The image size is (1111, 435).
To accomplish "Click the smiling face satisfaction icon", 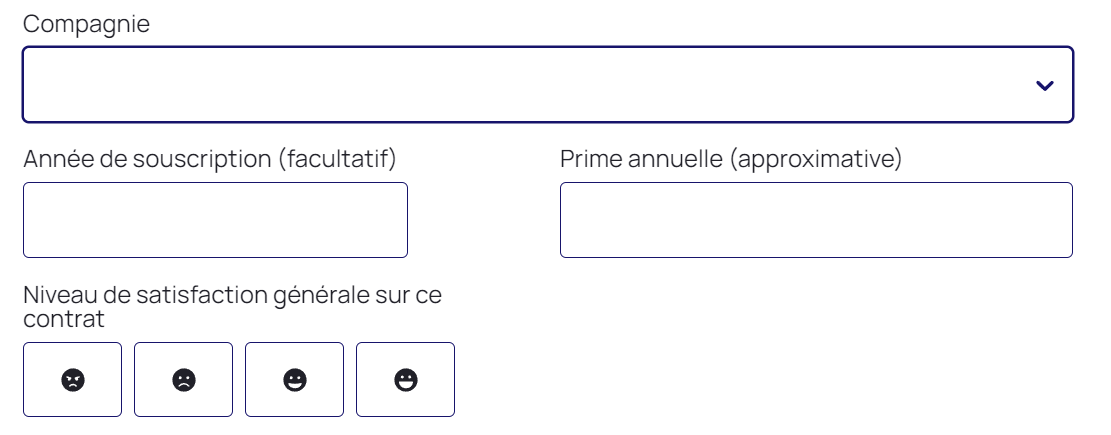I will [x=294, y=379].
